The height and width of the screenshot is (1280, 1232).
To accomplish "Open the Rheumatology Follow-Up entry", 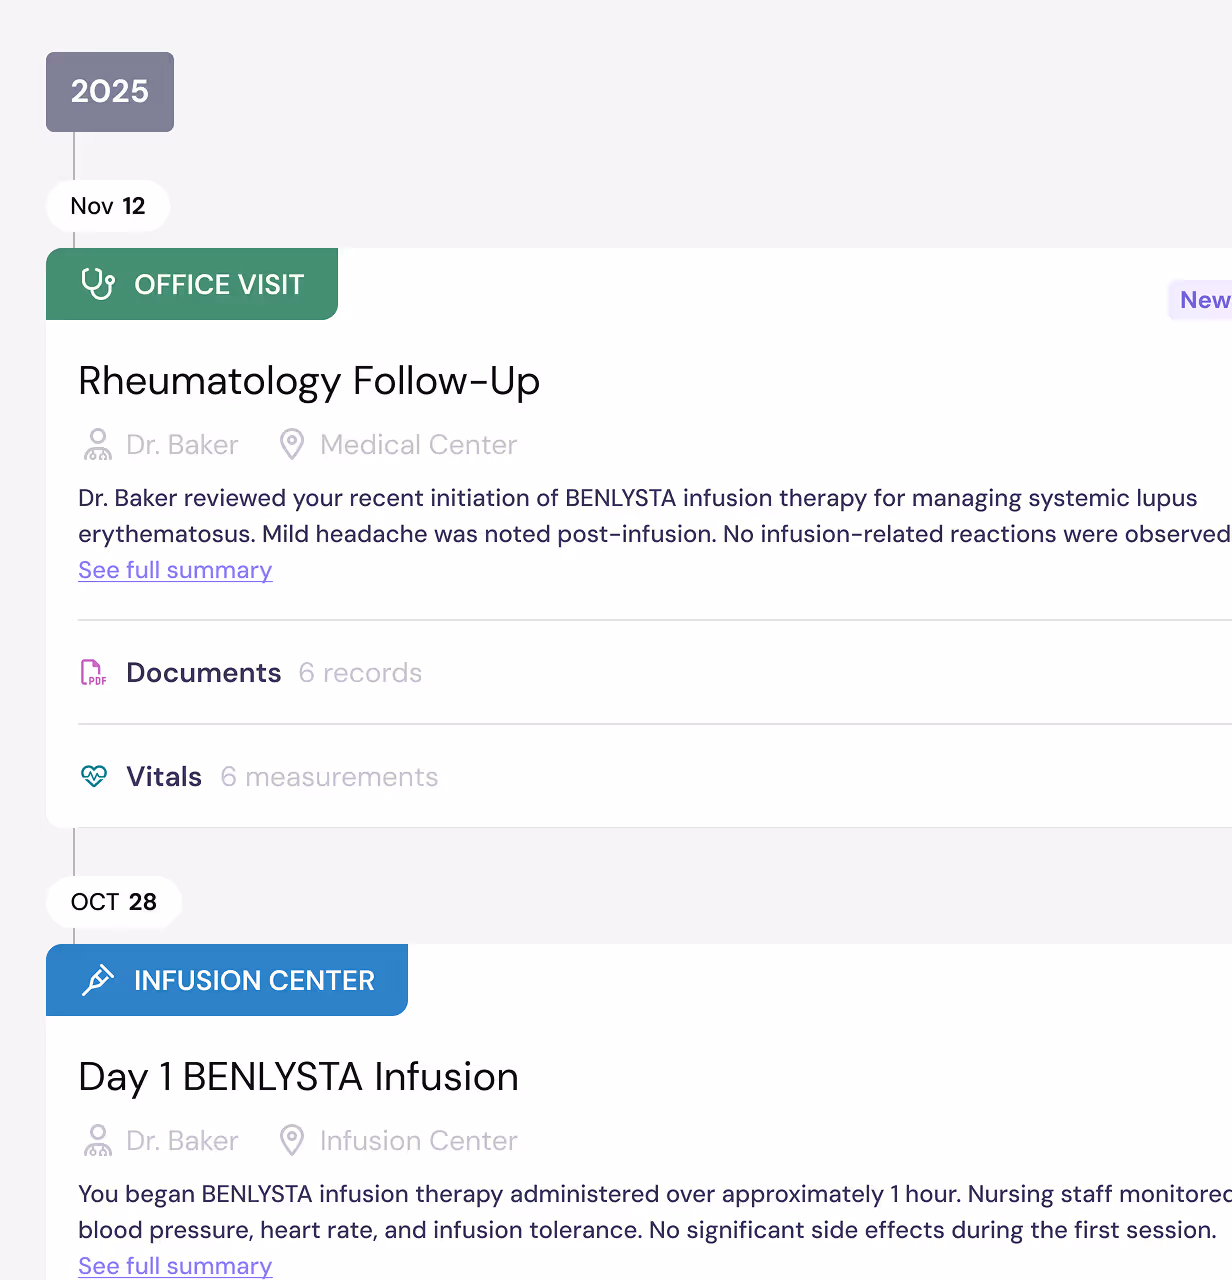I will [x=308, y=381].
